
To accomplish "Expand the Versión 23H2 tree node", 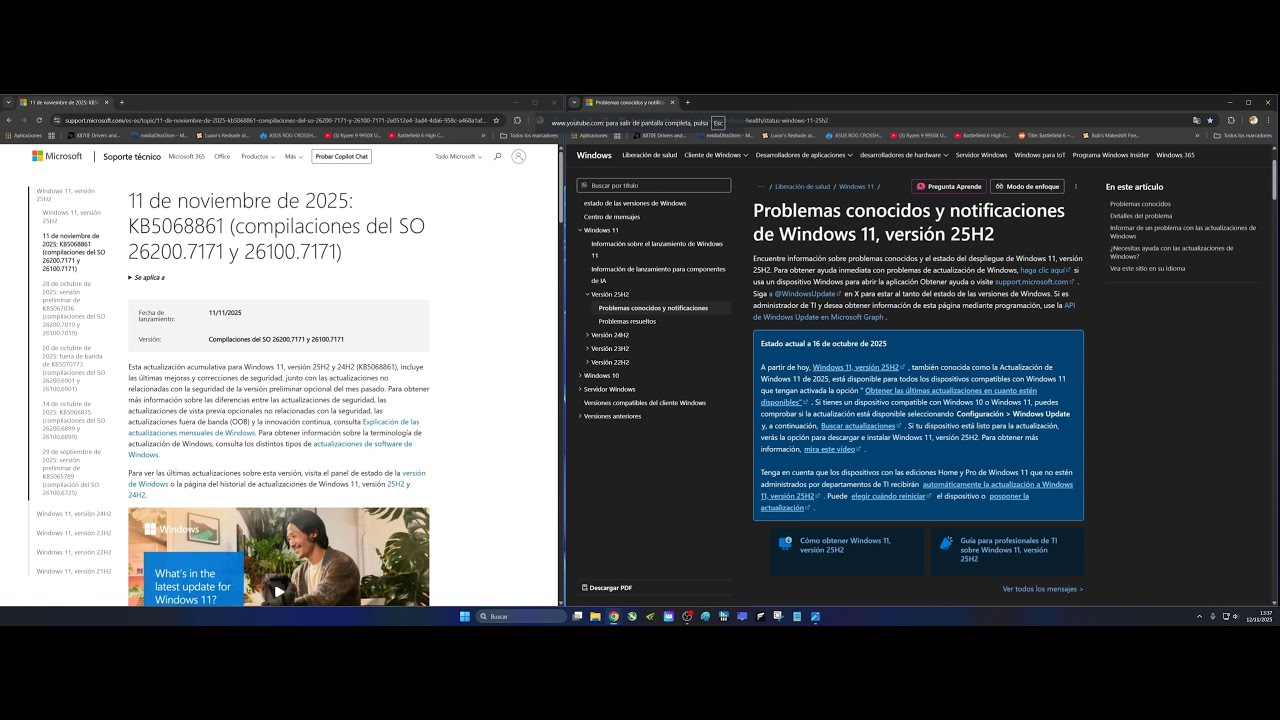I will [588, 348].
